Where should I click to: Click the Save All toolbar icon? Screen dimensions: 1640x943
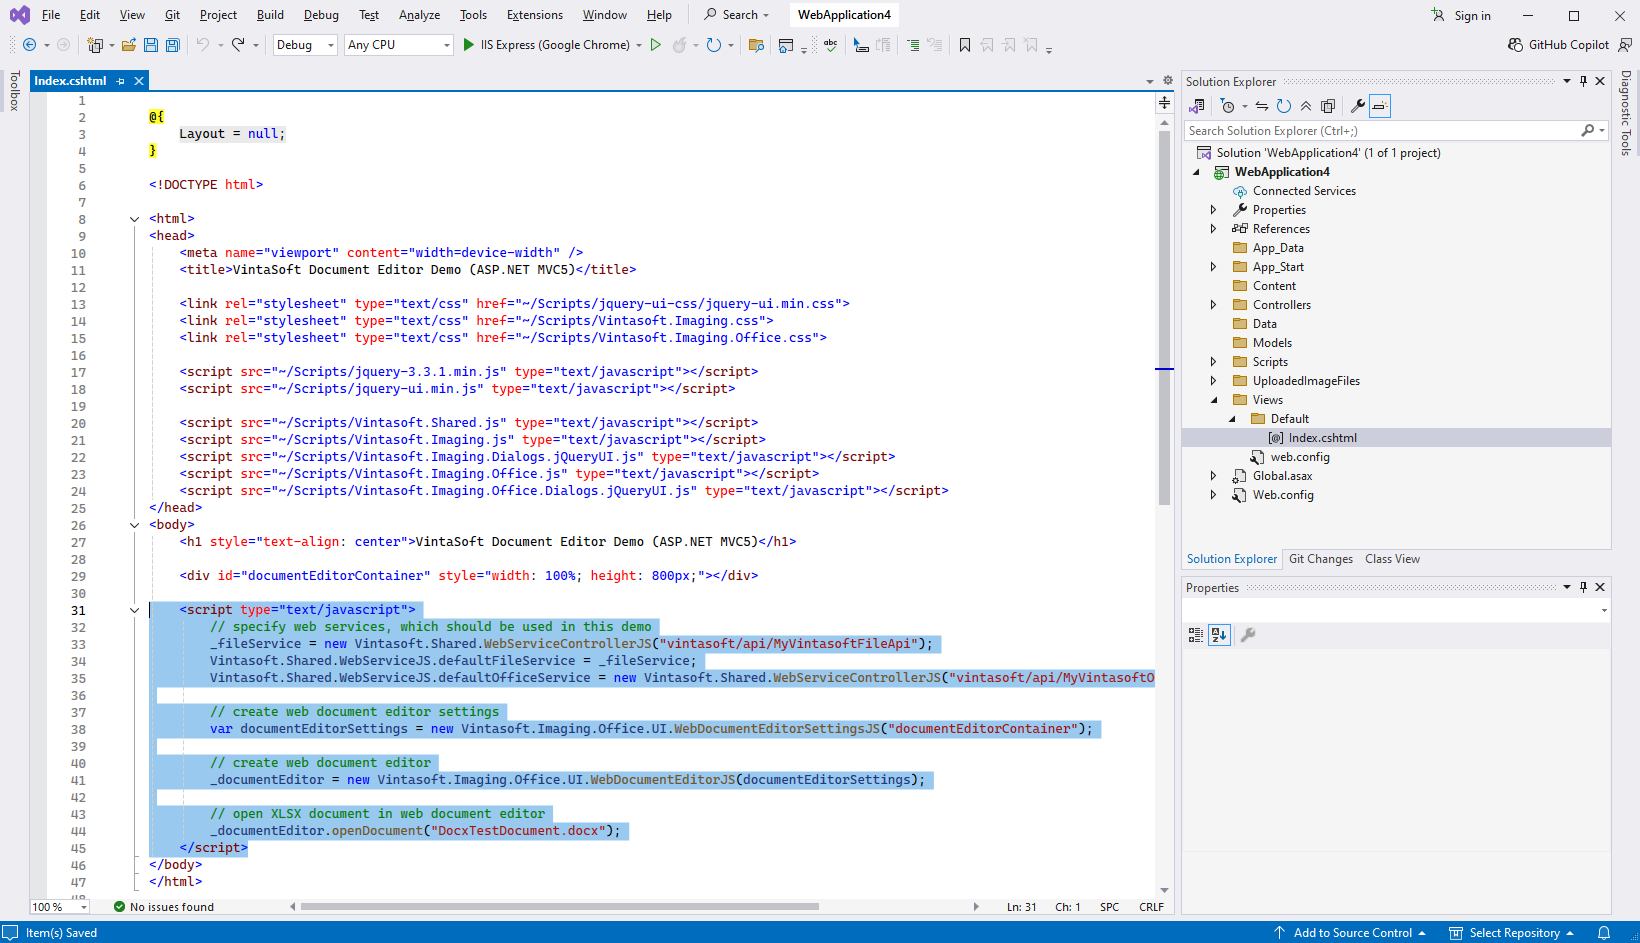coord(172,45)
